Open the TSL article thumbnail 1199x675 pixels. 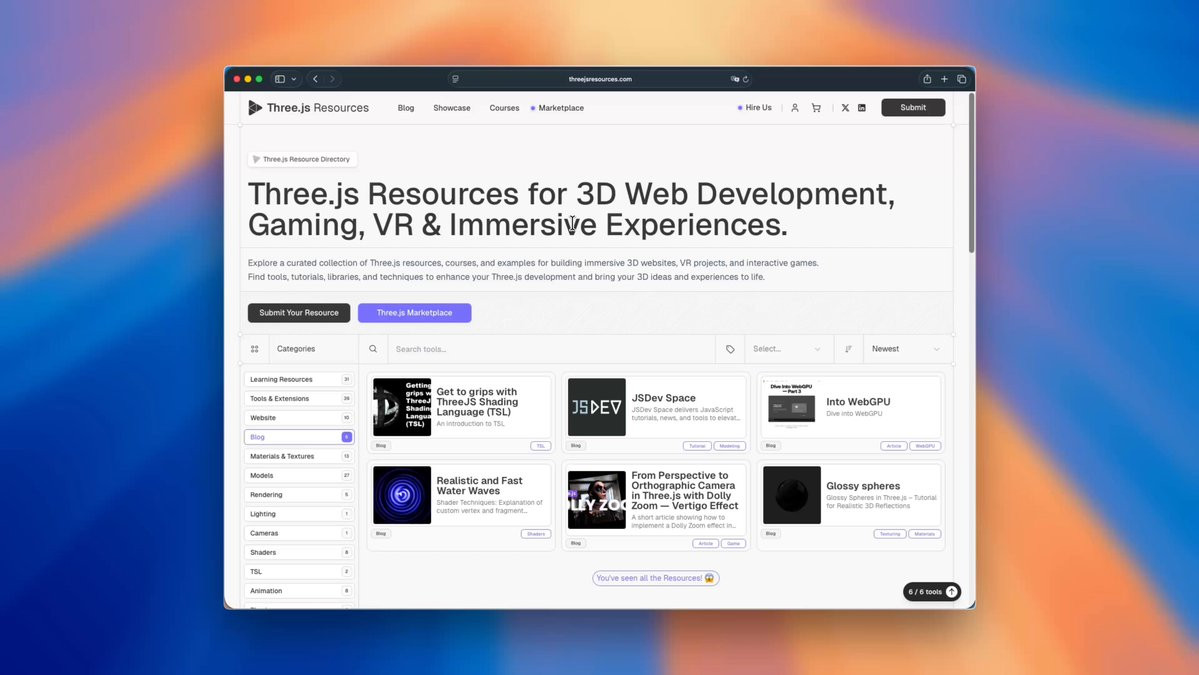(402, 407)
